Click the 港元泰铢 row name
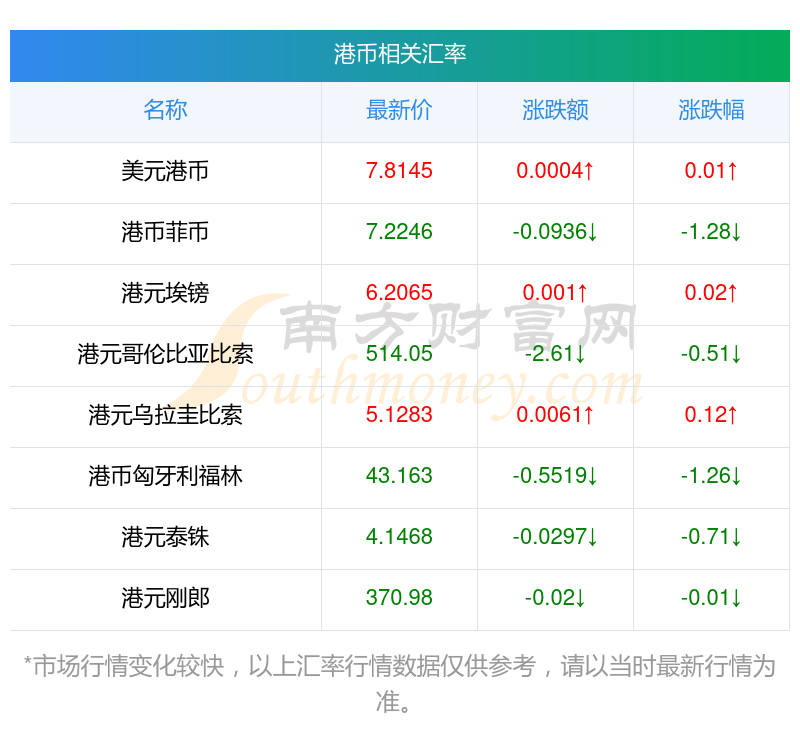Screen dimensions: 800x733 pos(165,537)
